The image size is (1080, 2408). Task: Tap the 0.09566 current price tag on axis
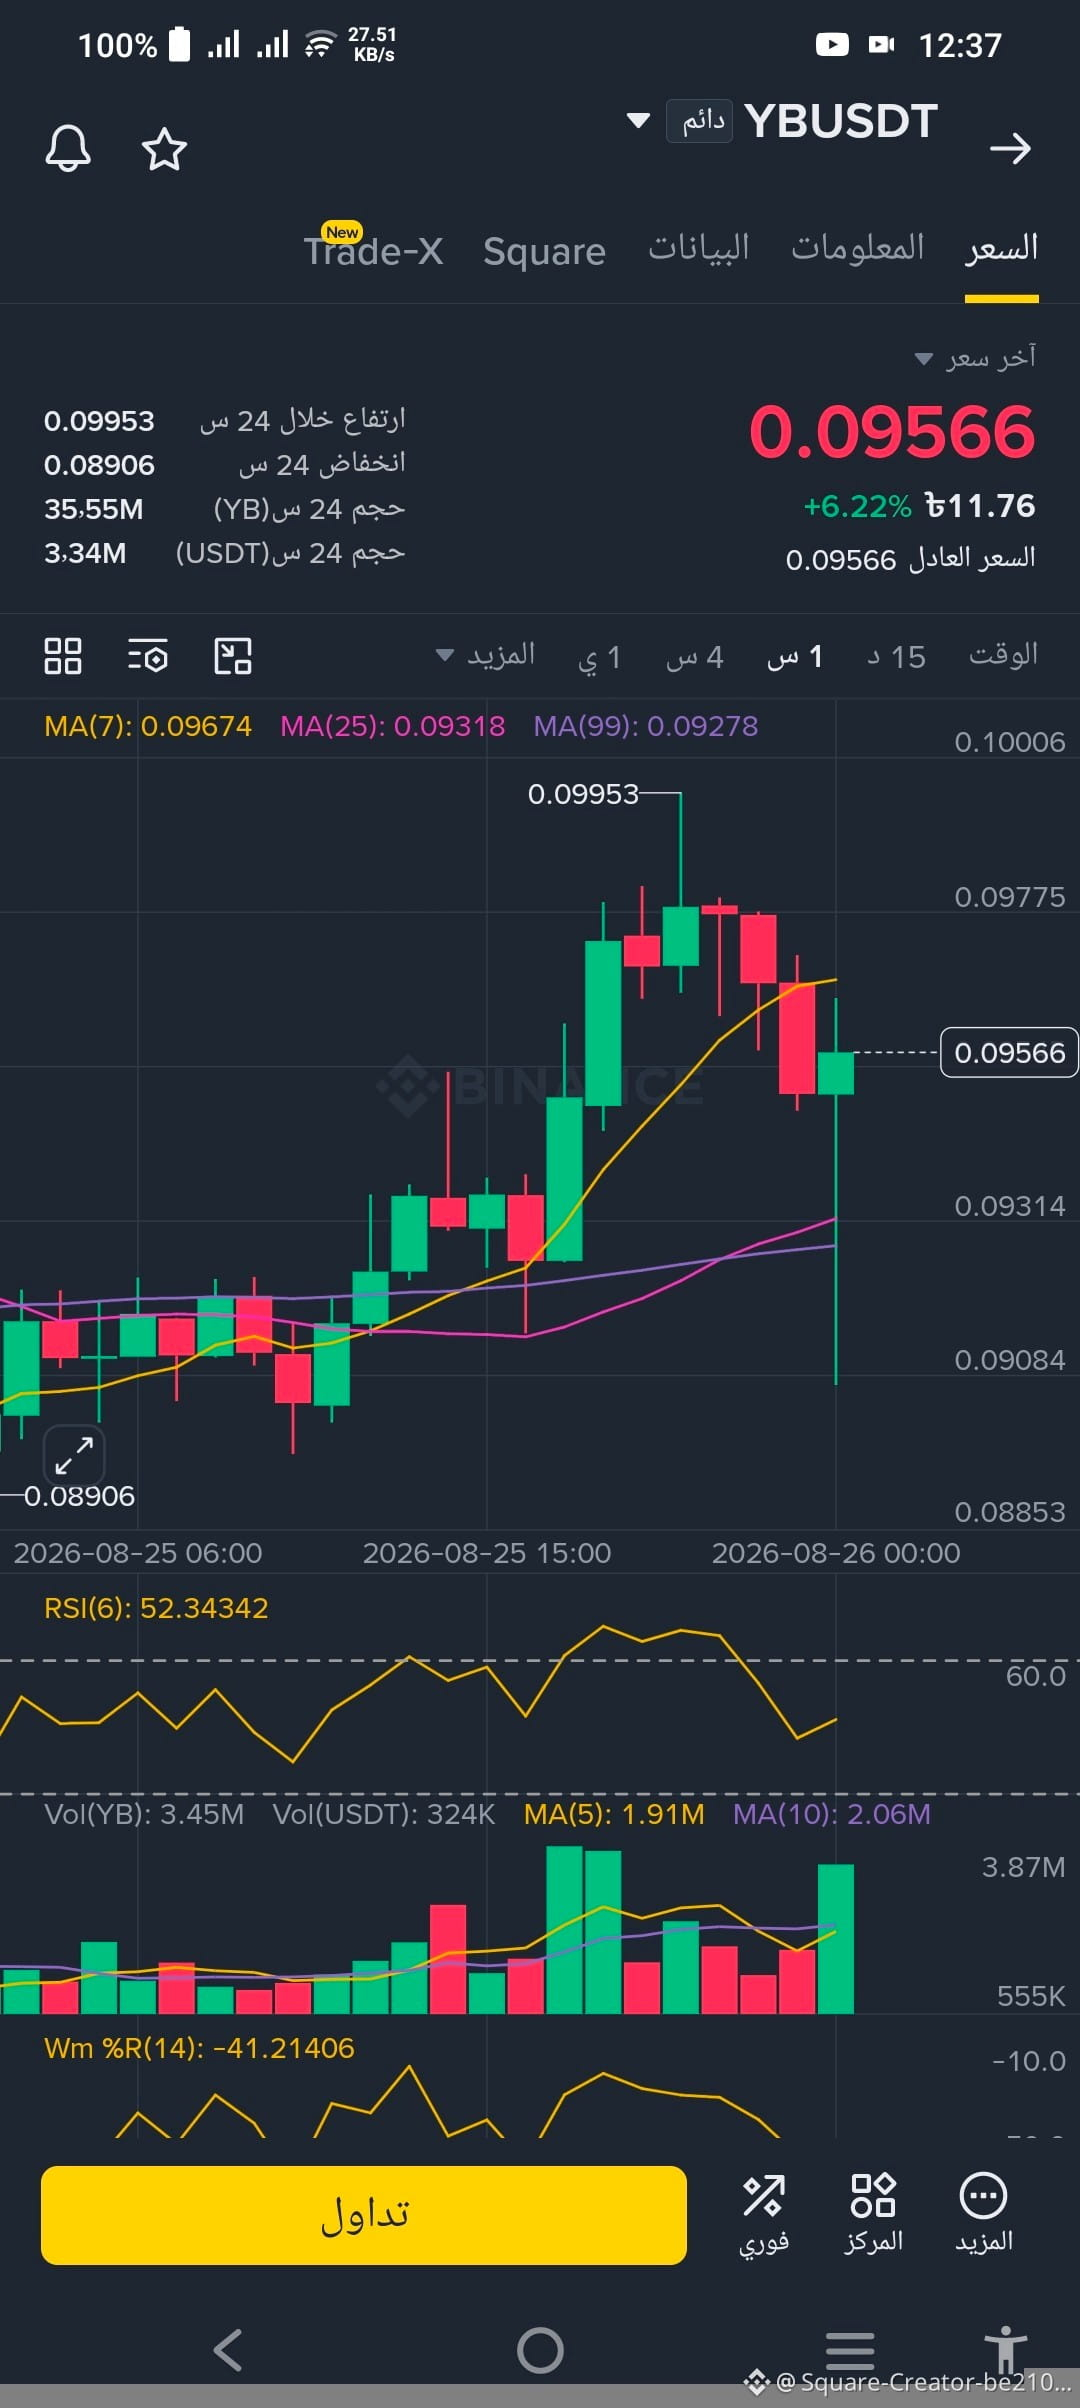(x=1009, y=1052)
